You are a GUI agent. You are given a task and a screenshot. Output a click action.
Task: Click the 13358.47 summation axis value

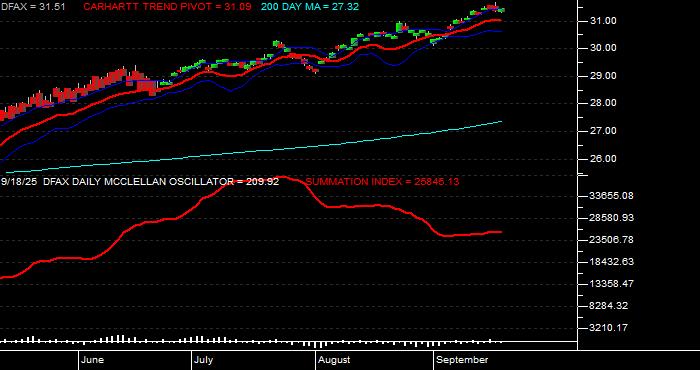(612, 284)
